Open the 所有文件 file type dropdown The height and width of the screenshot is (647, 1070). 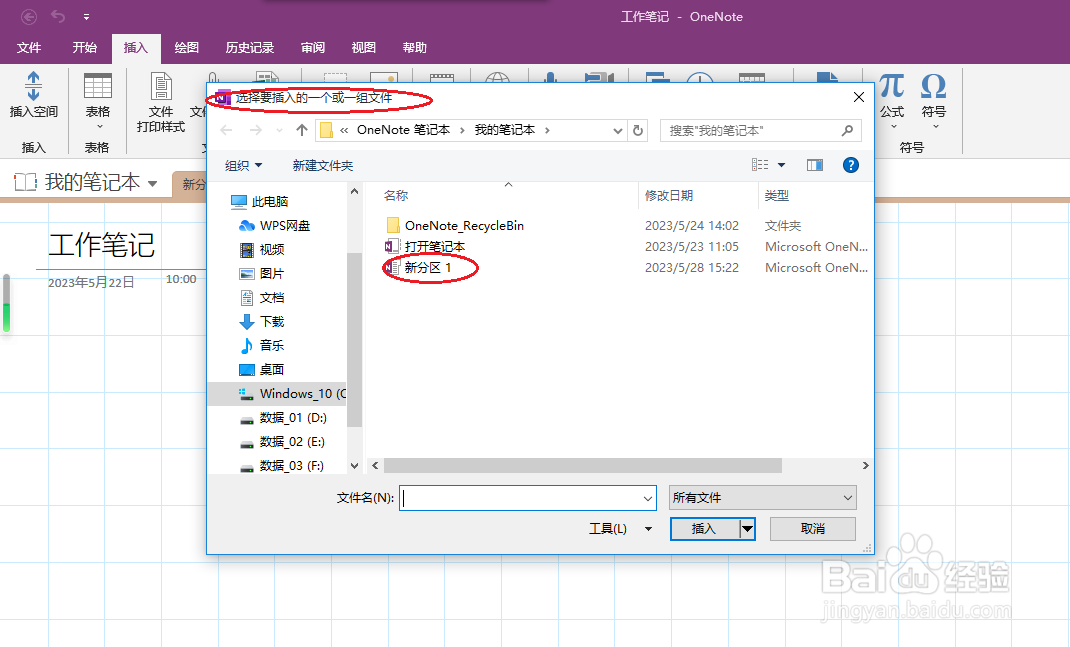pos(762,497)
